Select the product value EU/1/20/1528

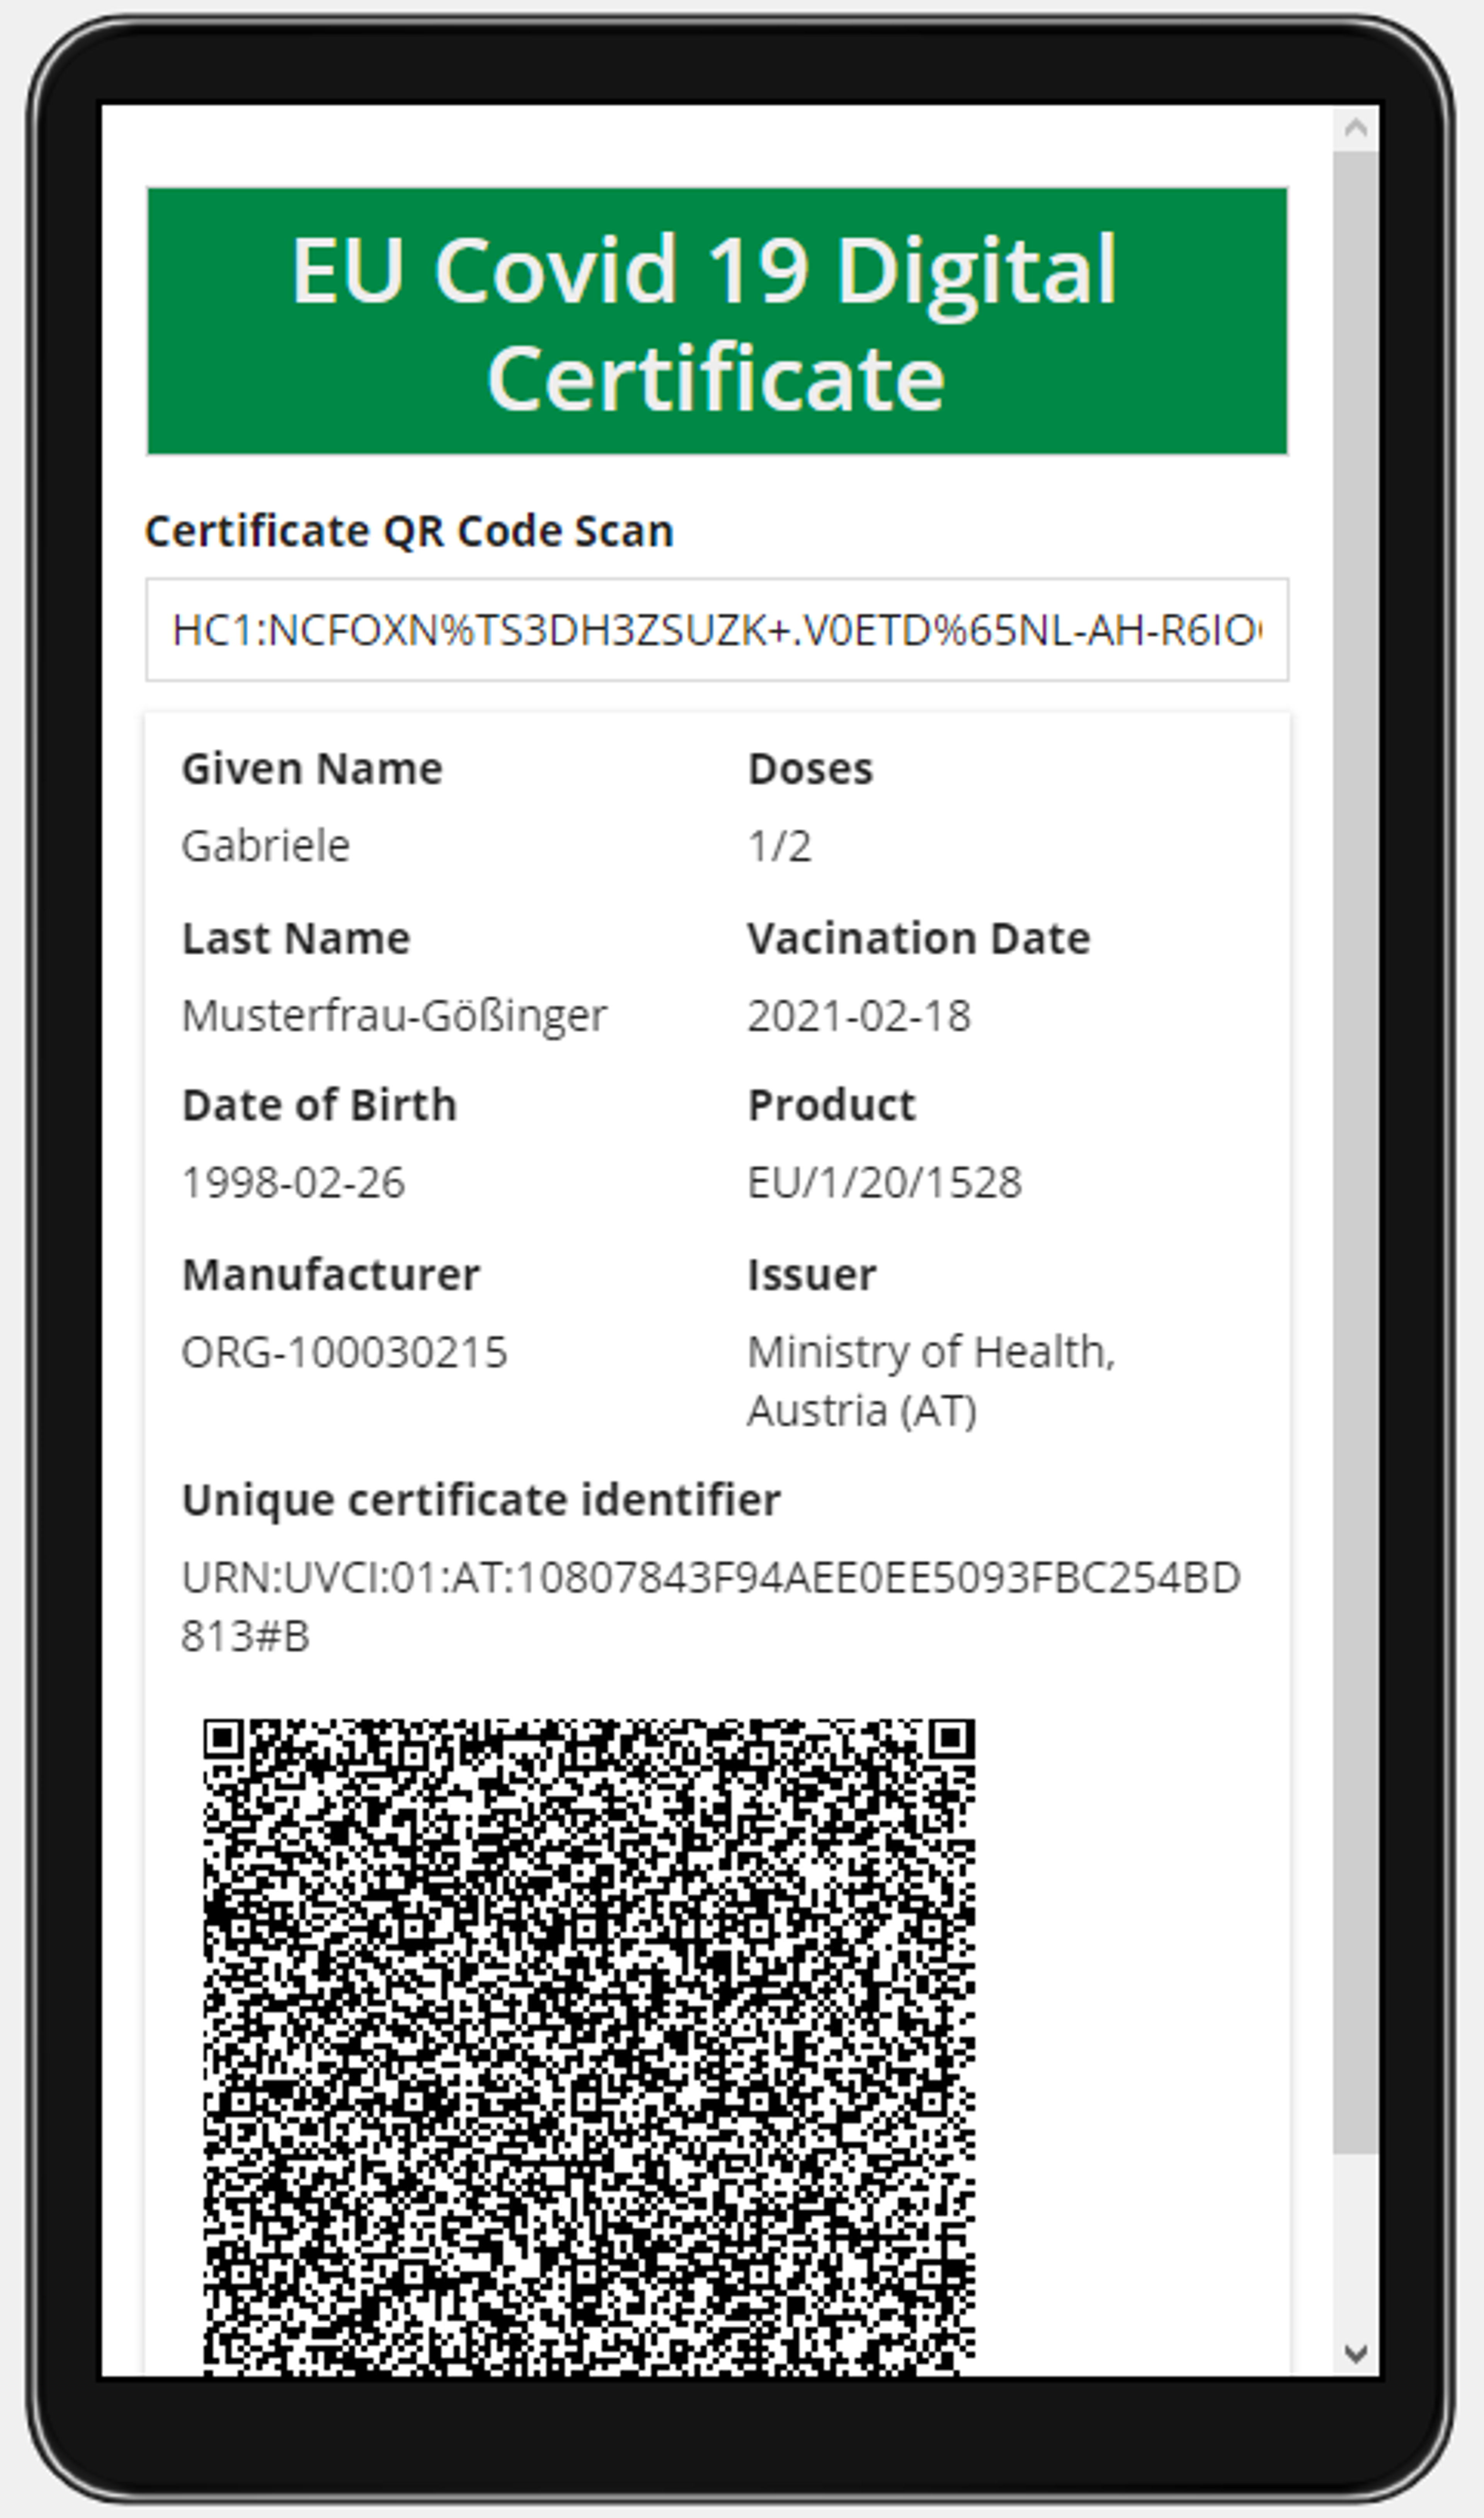(x=885, y=1183)
